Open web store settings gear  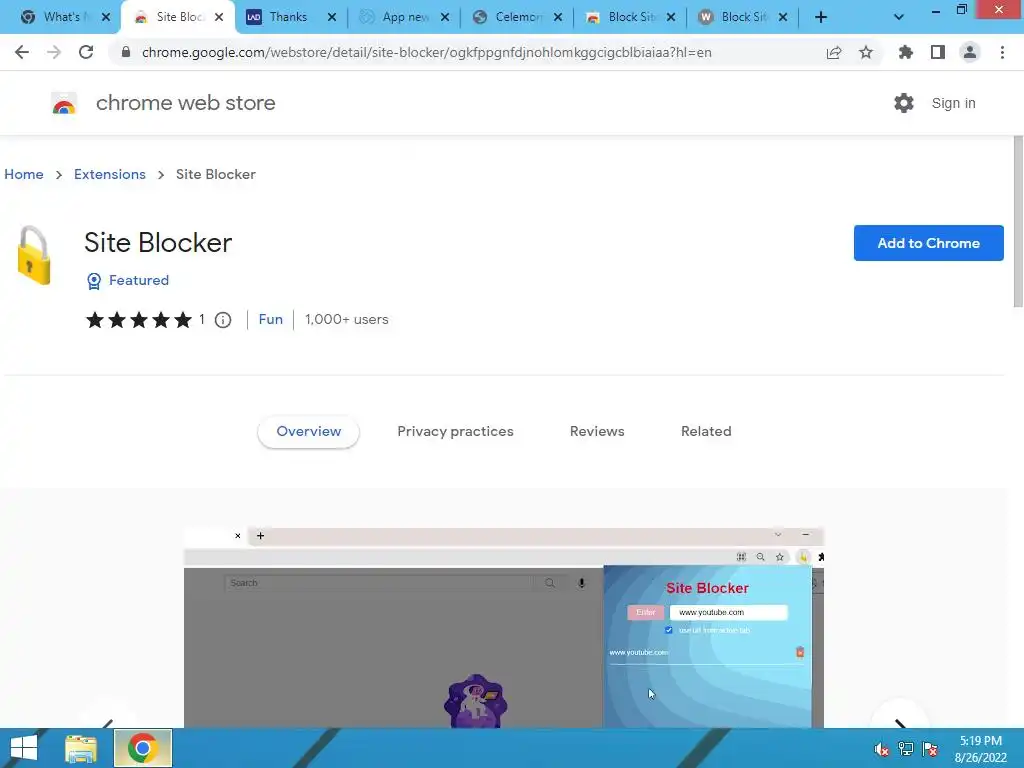coord(904,103)
